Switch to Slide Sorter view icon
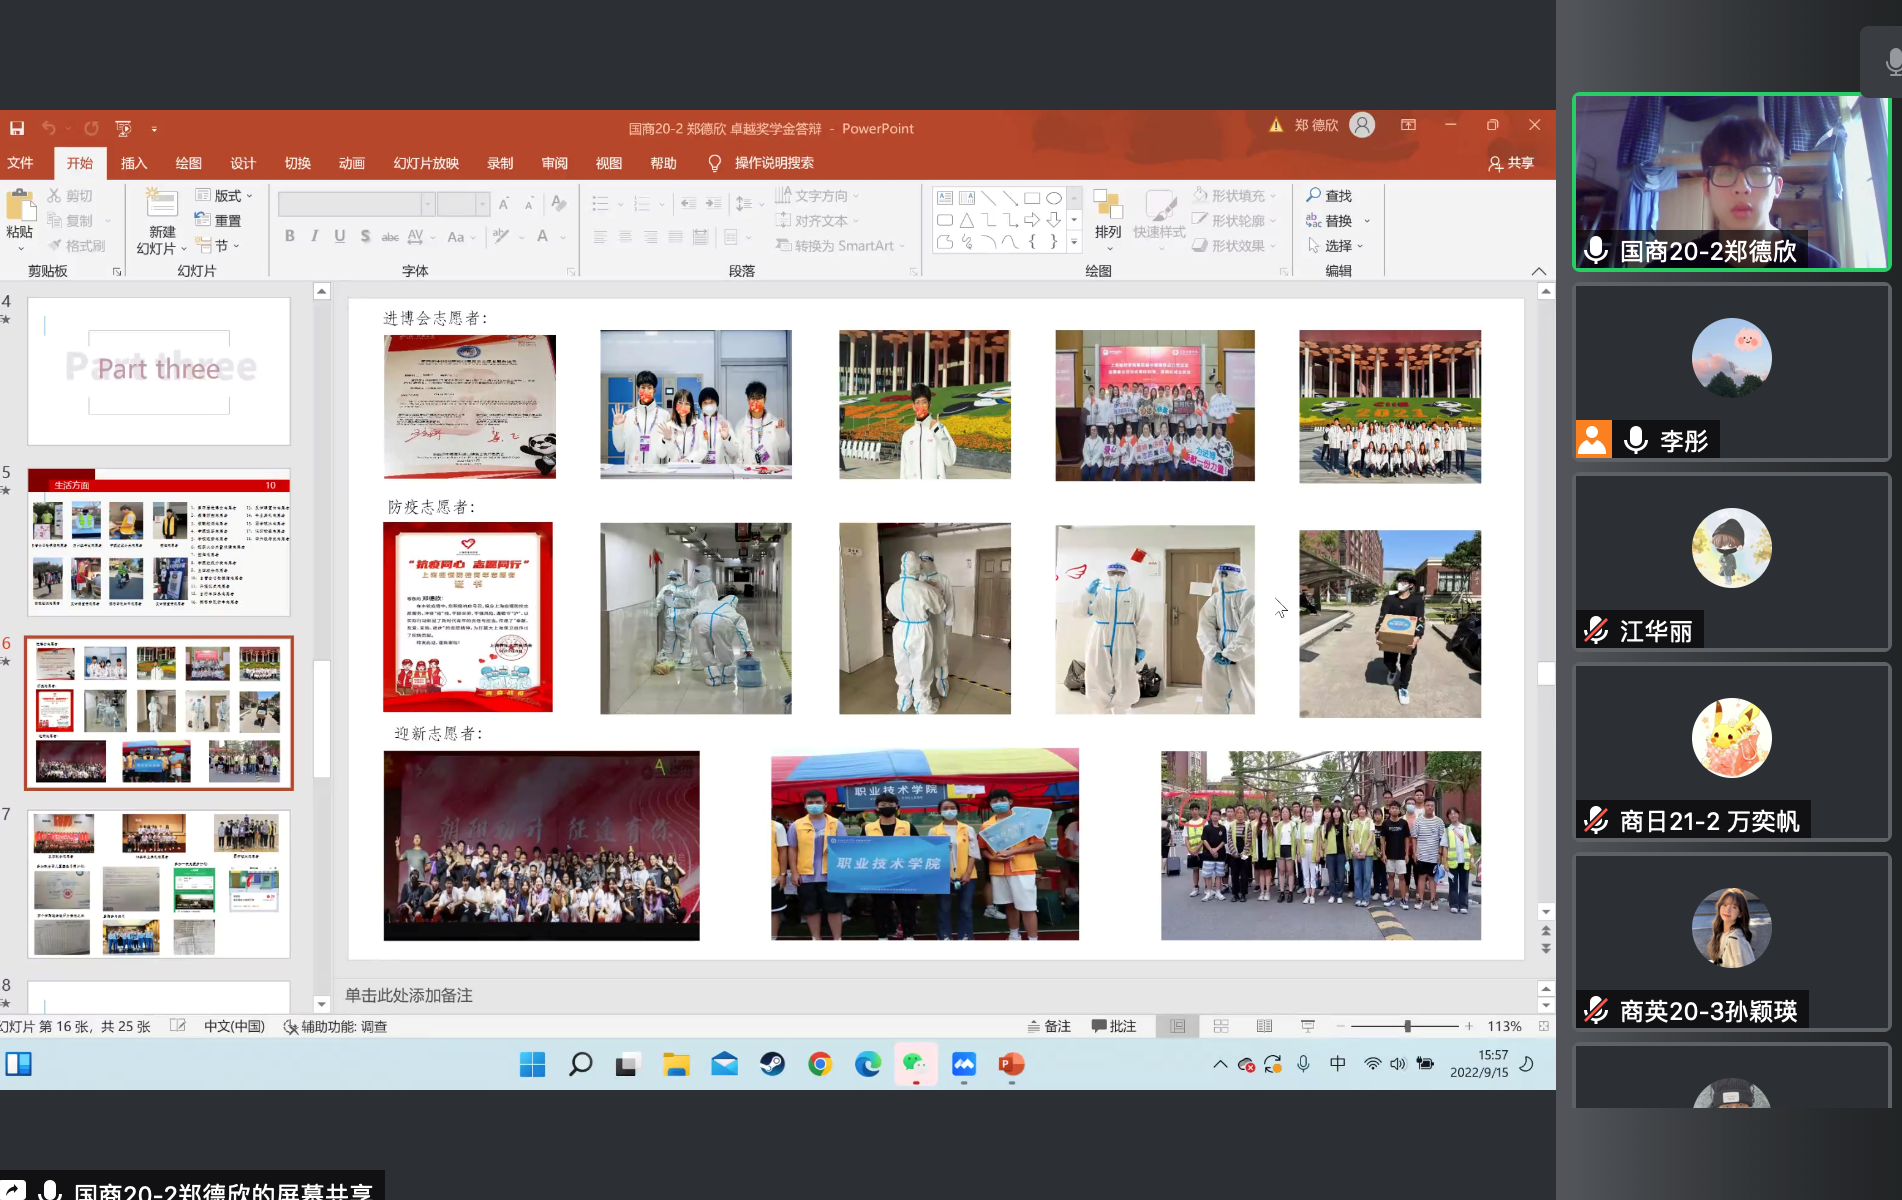The height and width of the screenshot is (1200, 1902). [x=1221, y=1026]
